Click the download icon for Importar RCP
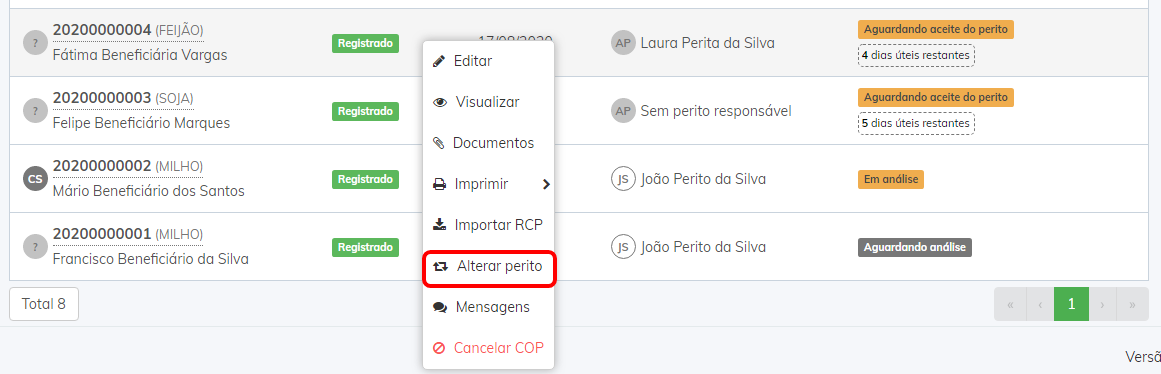Screen dimensions: 1161x374 (x=439, y=224)
